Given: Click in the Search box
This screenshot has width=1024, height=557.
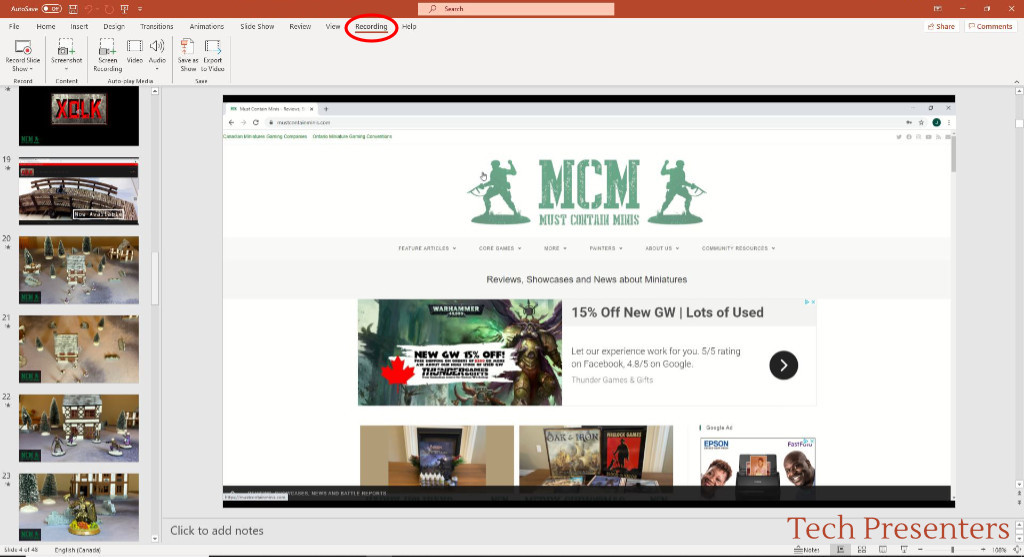Looking at the screenshot, I should [x=516, y=8].
